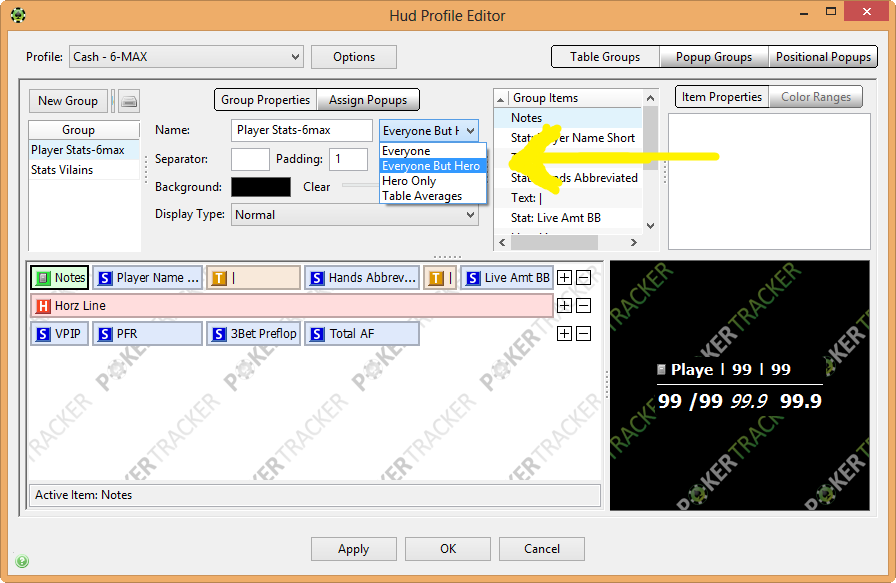Click the S icon of the PFR stat
The height and width of the screenshot is (583, 896).
(105, 334)
